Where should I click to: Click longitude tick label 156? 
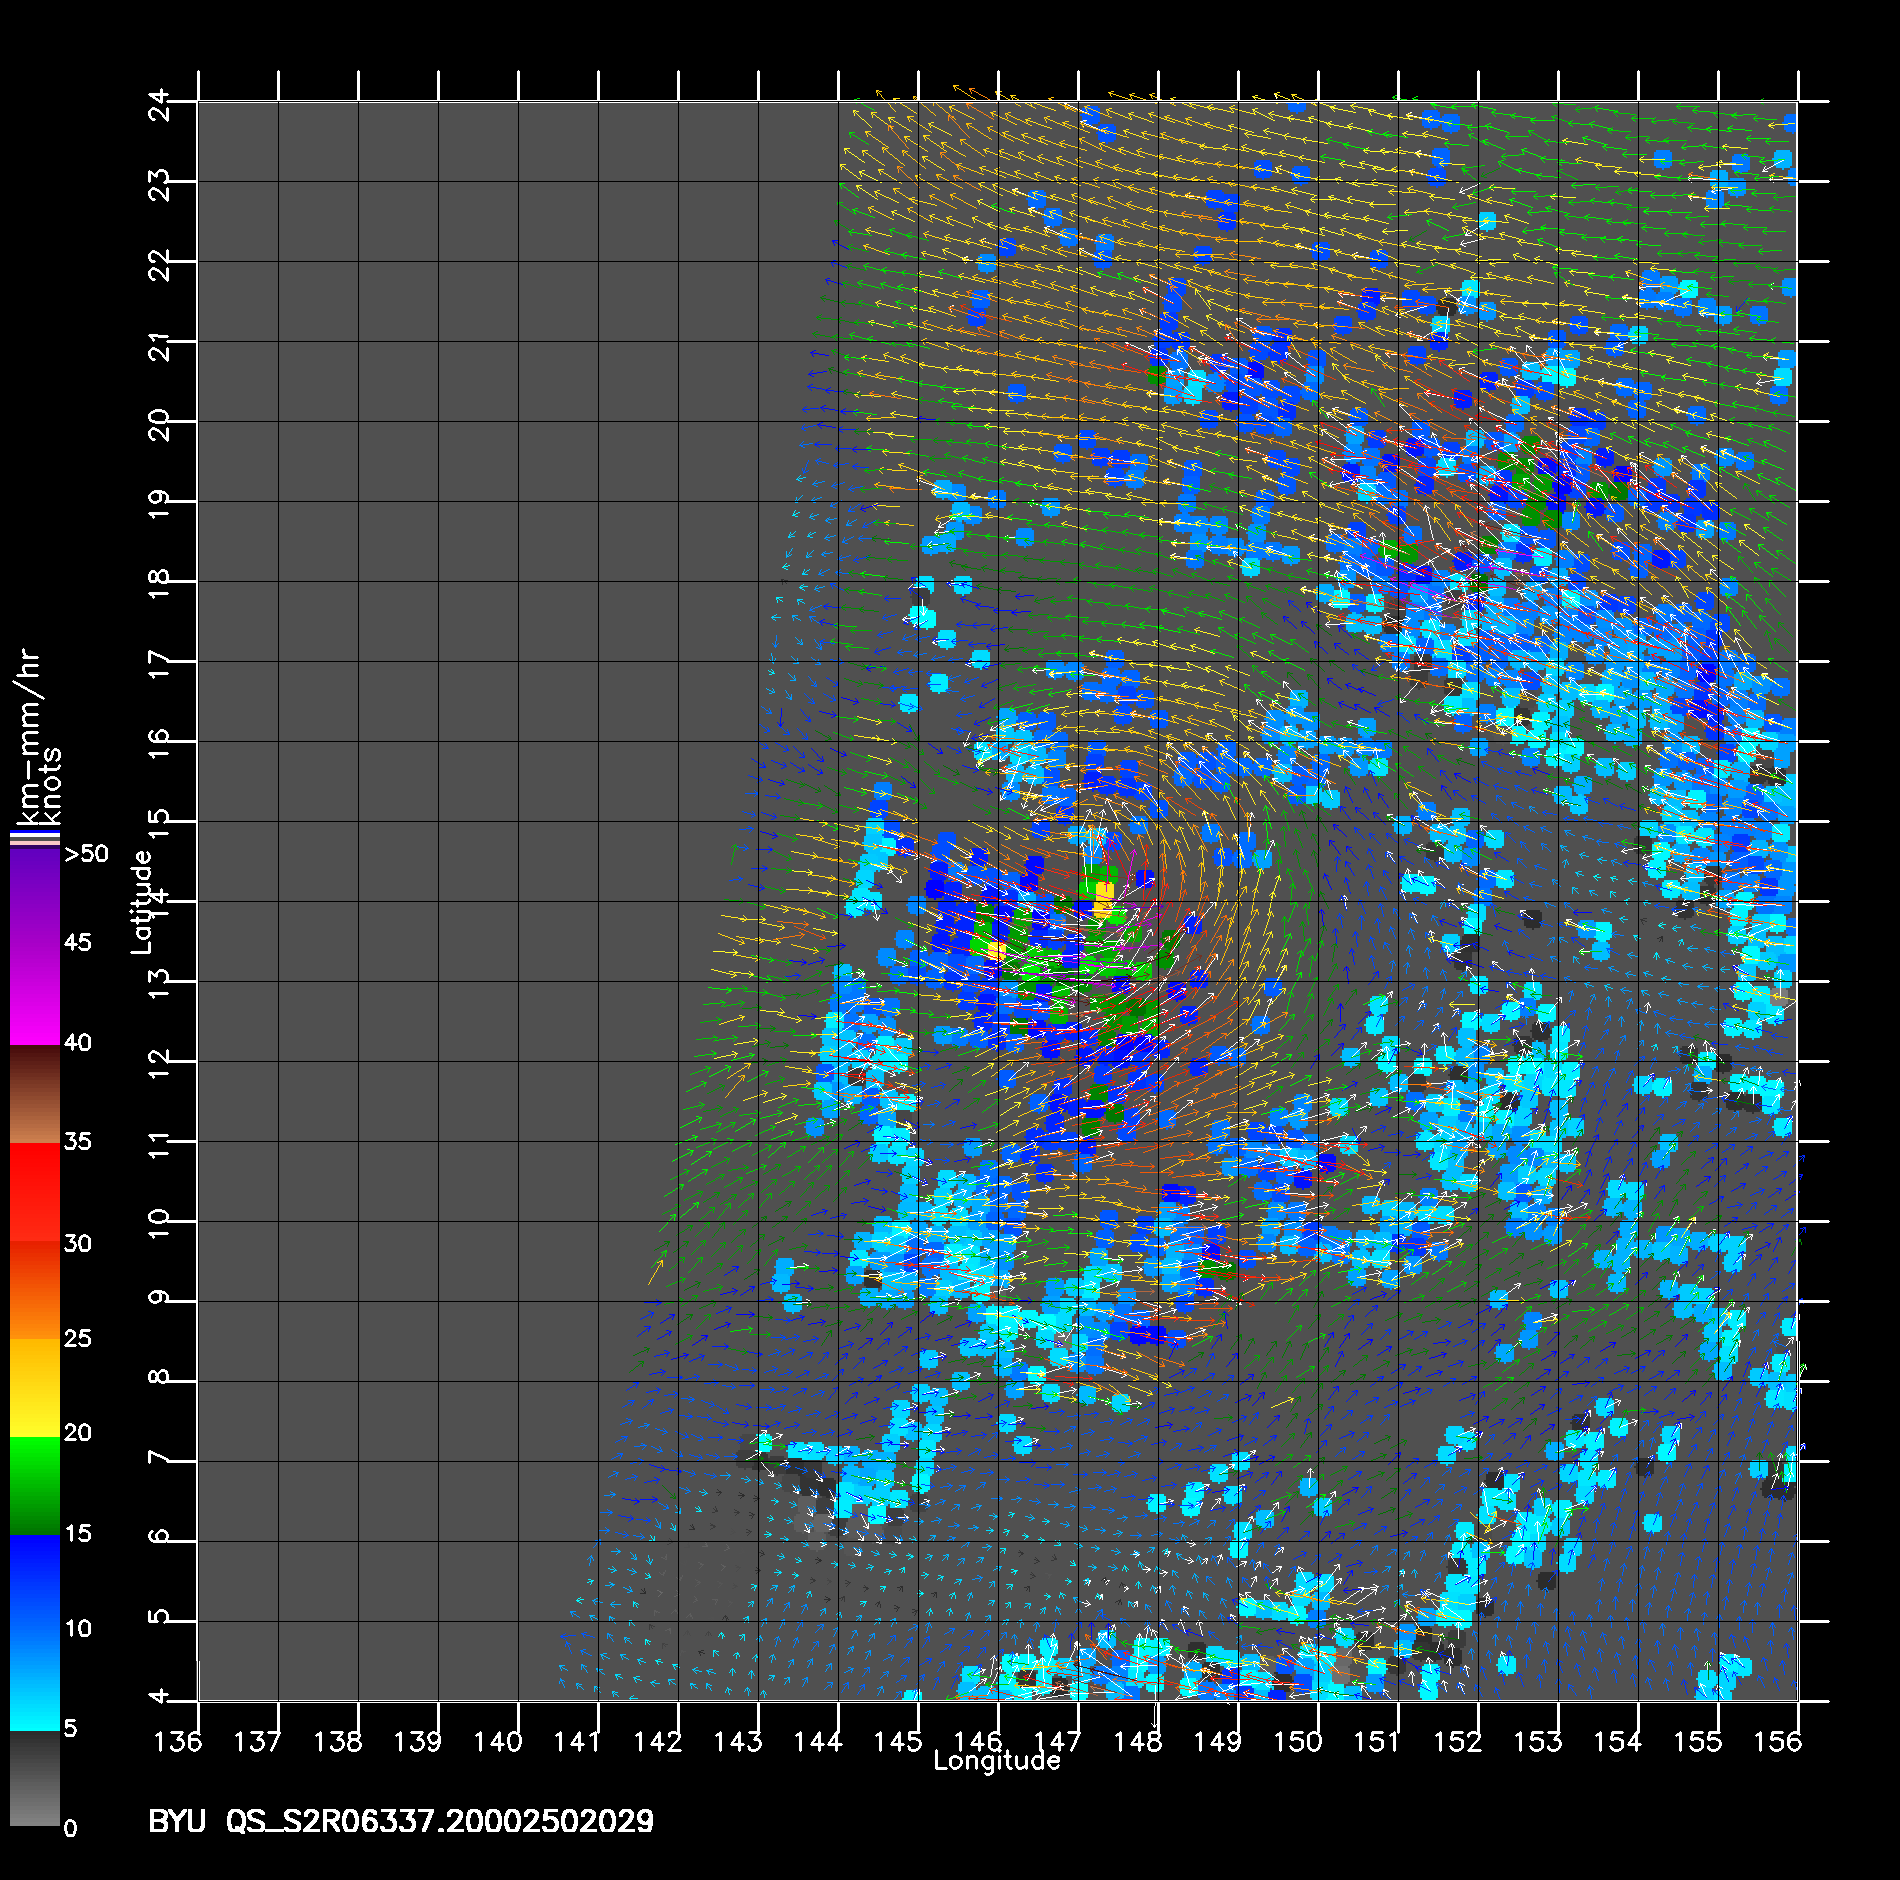[1777, 1742]
